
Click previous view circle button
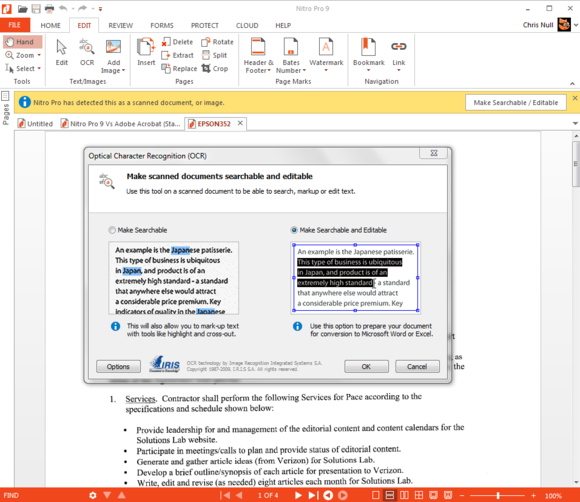pos(328,495)
